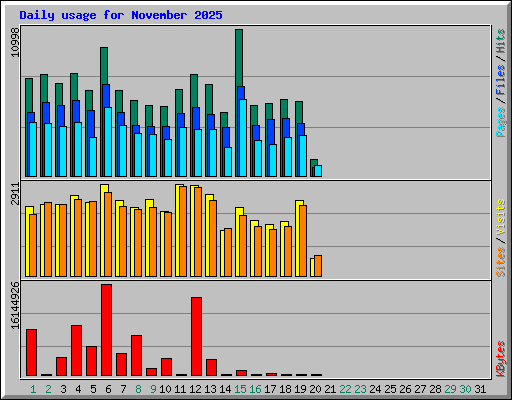The image size is (512, 400).
Task: Click the green day label 30
Action: click(x=465, y=389)
